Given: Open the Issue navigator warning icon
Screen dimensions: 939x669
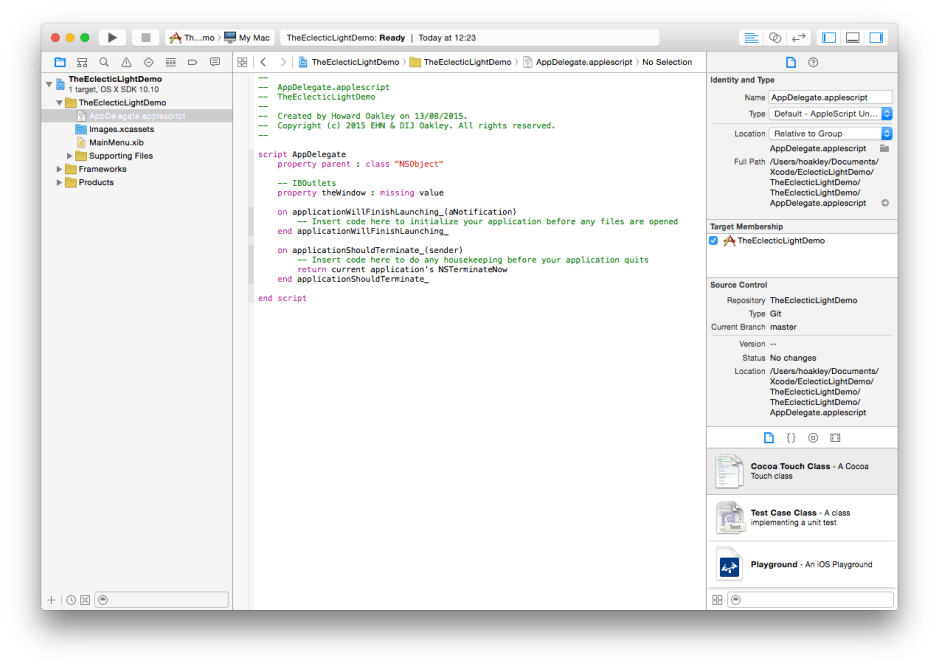Looking at the screenshot, I should (127, 61).
